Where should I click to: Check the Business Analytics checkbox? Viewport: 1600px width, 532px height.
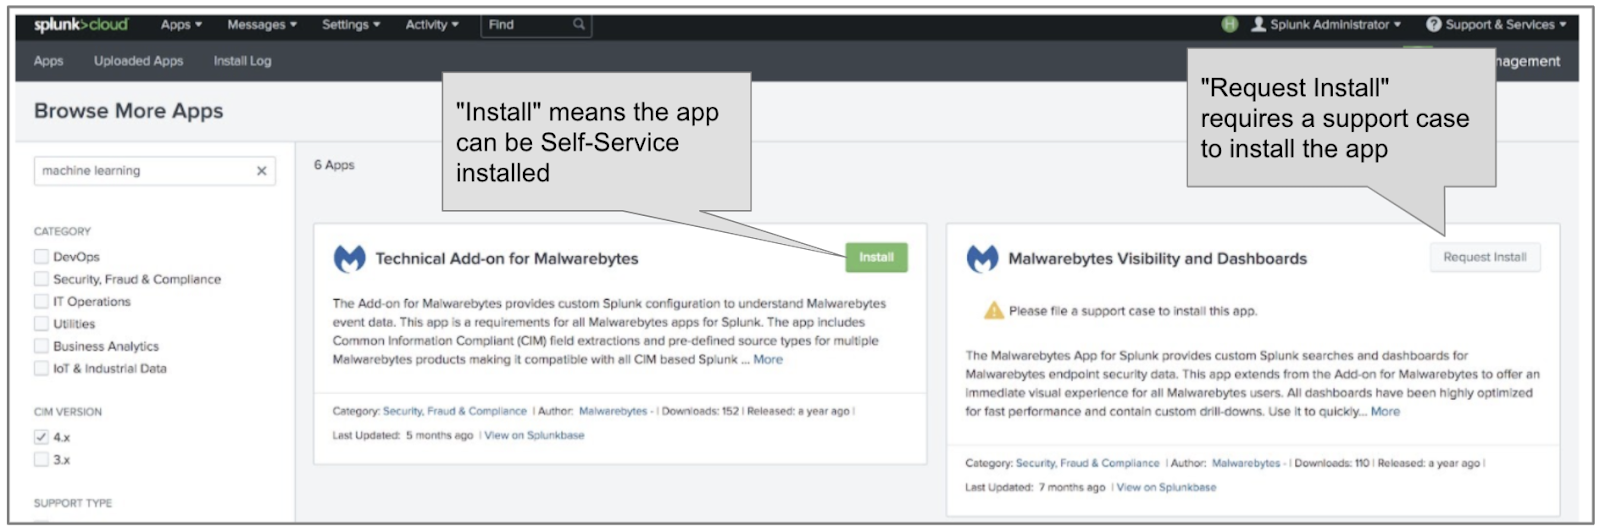coord(41,346)
